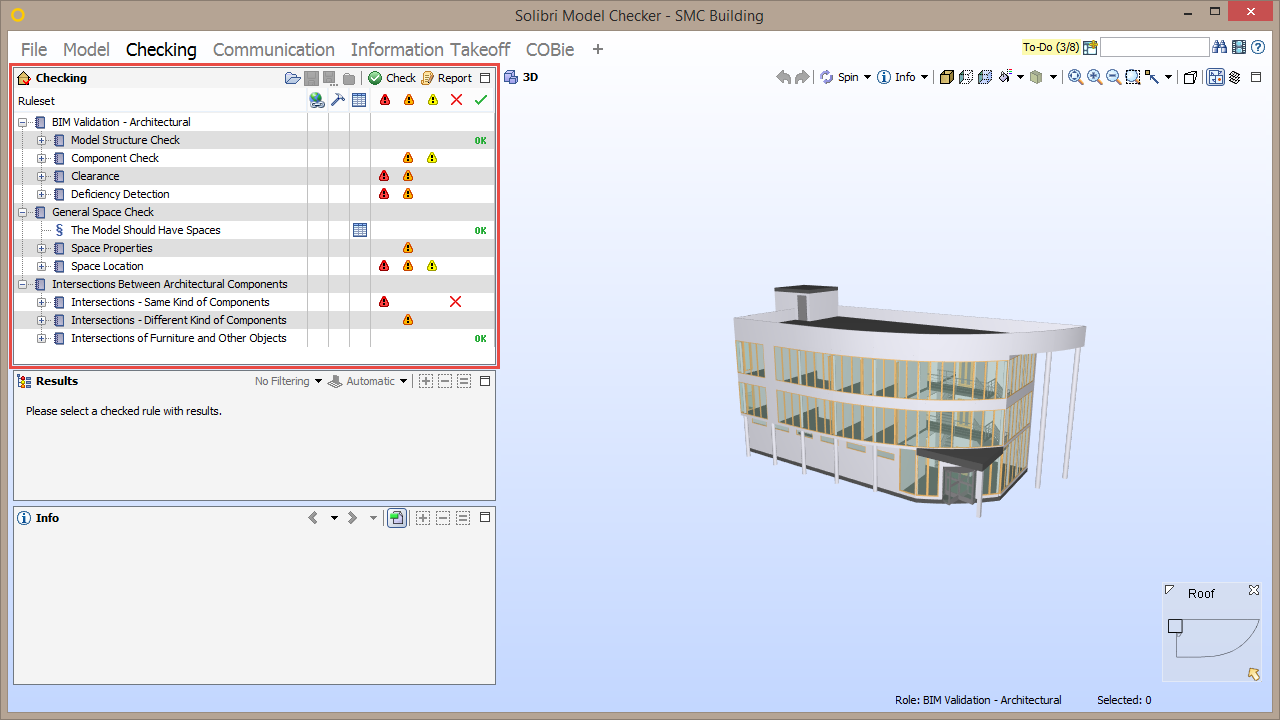Click the undo arrow in the 3D toolbar
This screenshot has height=720, width=1280.
[783, 77]
